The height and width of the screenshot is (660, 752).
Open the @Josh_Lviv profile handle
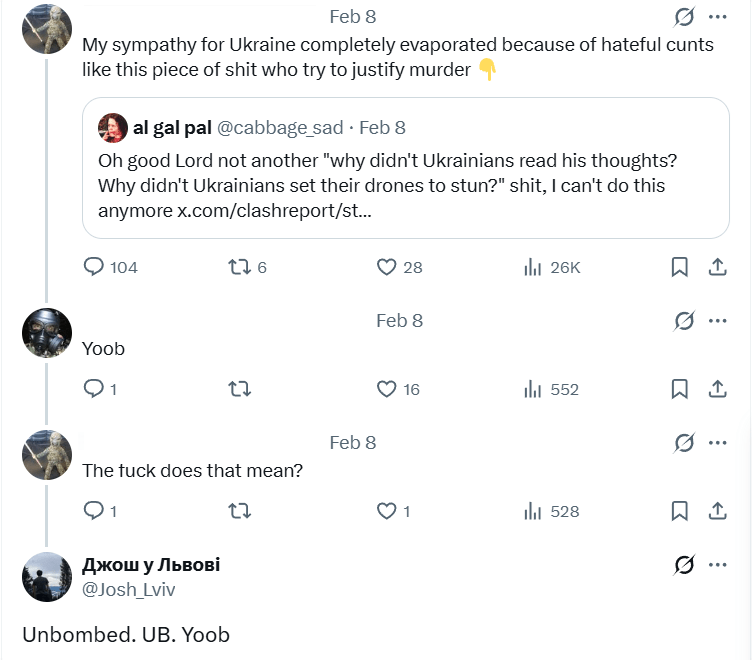point(128,590)
